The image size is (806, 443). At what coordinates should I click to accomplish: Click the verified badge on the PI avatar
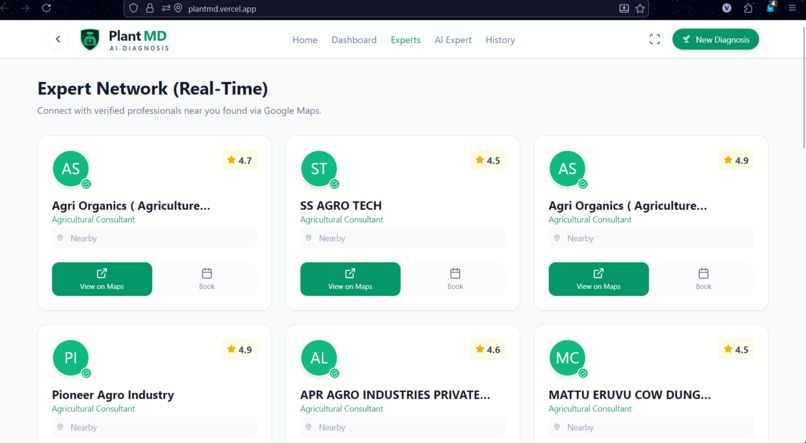tap(86, 373)
